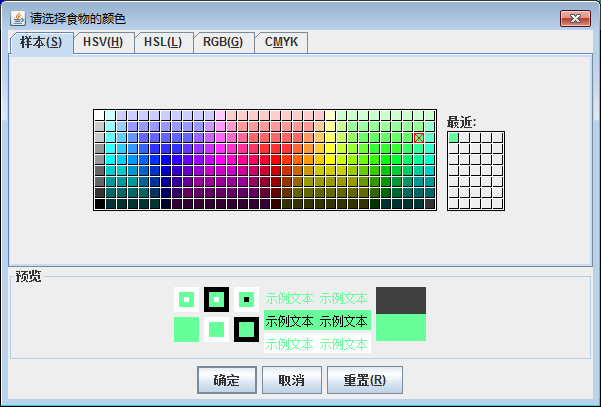Click the black 示例文本 text on green background
The height and width of the screenshot is (407, 601).
click(x=317, y=321)
